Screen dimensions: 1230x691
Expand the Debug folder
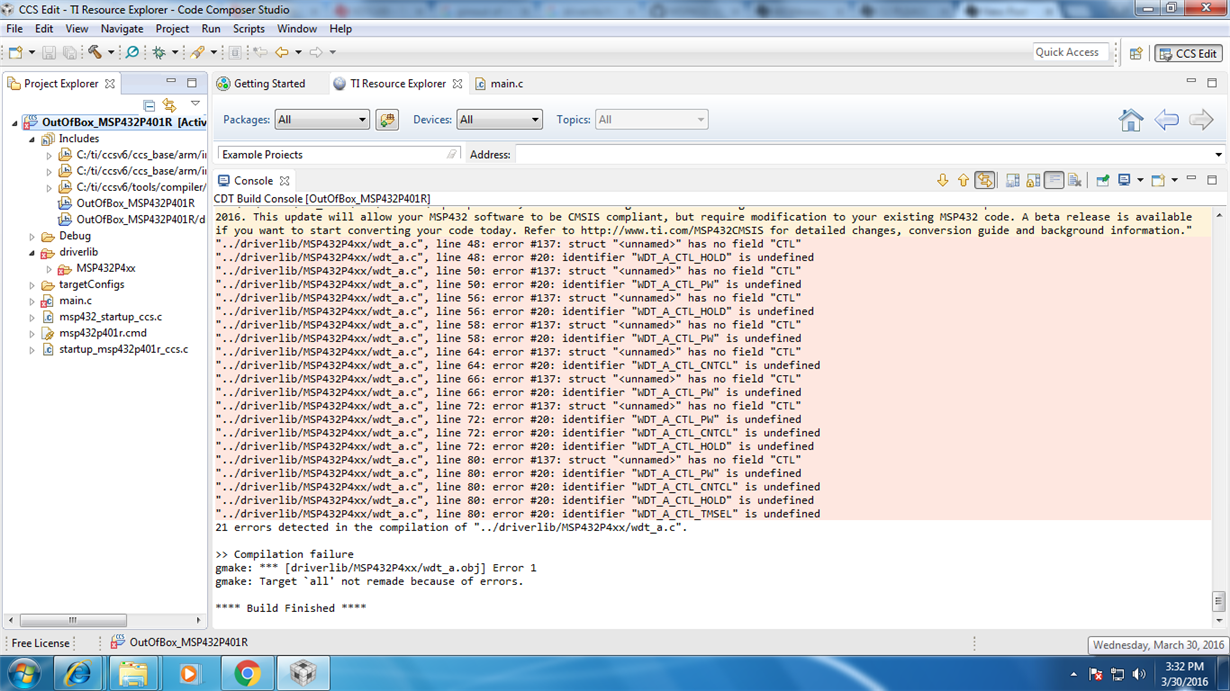point(32,237)
